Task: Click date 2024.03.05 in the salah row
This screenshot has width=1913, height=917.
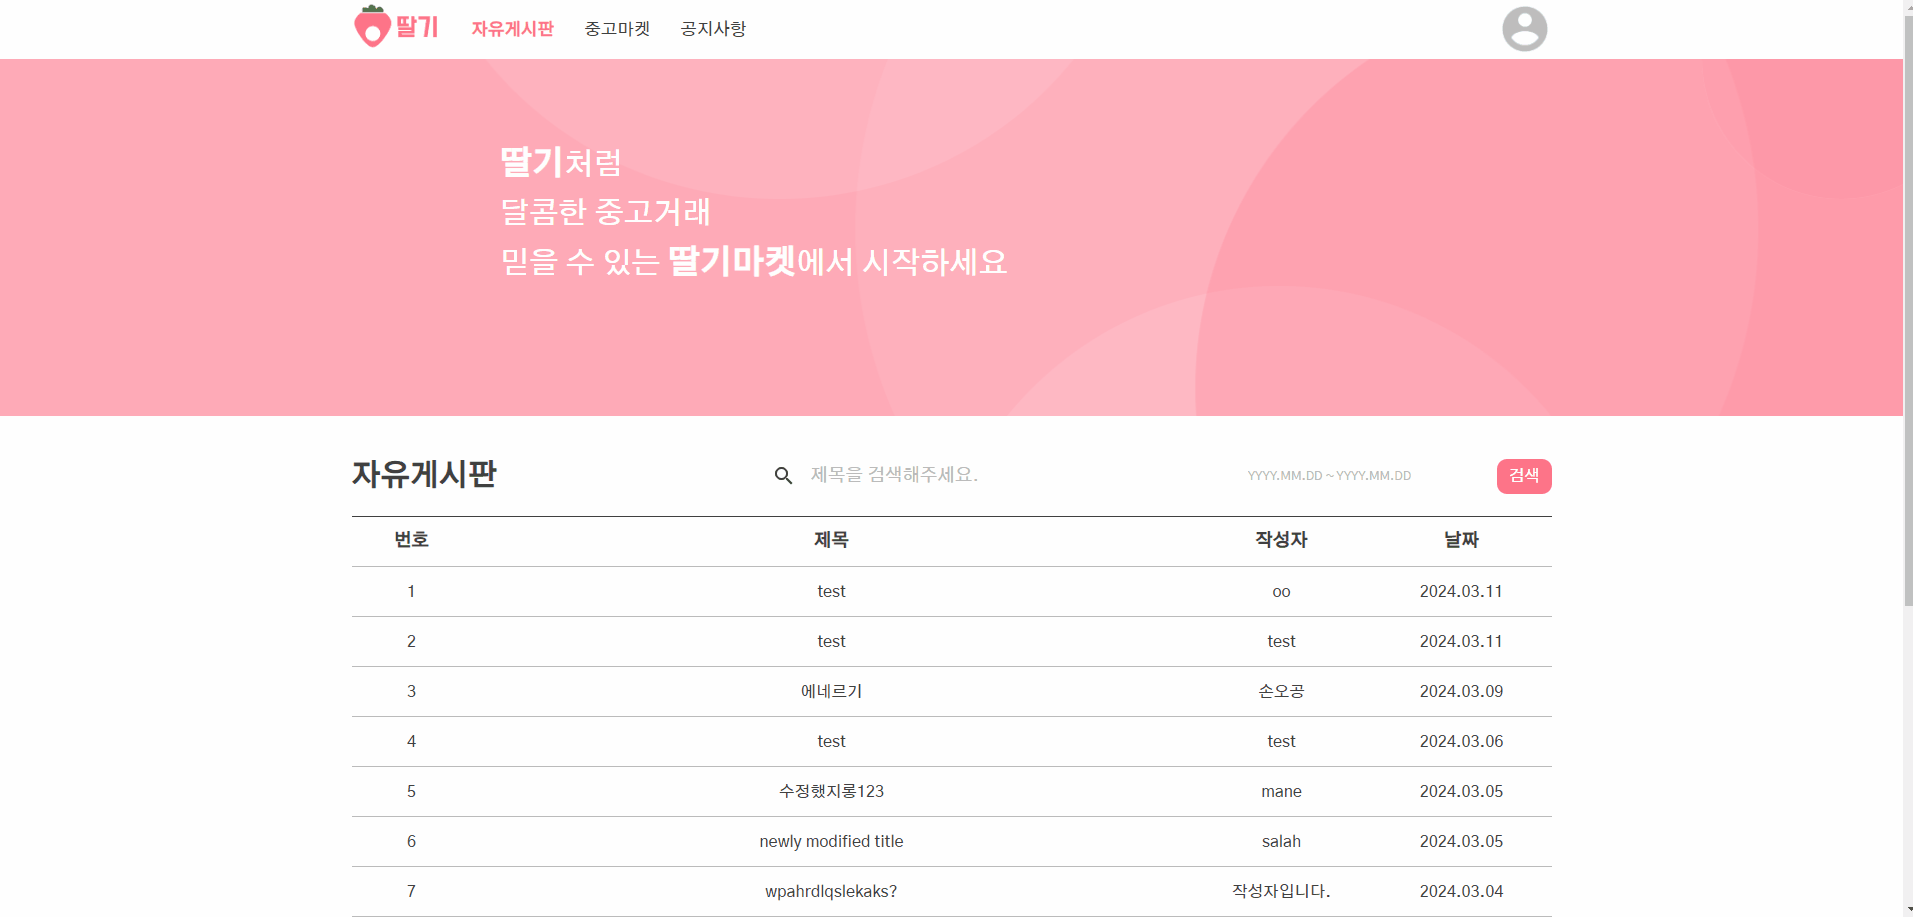Action: pyautogui.click(x=1461, y=842)
